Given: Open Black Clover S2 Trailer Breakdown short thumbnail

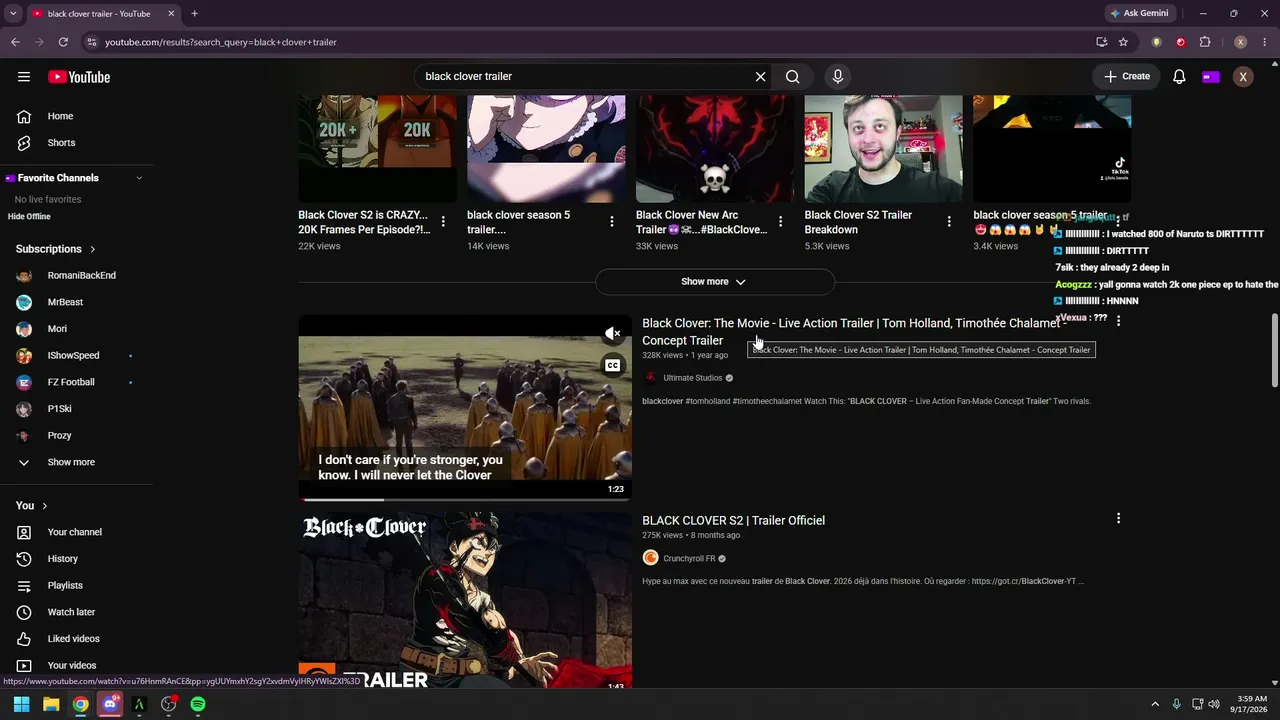Looking at the screenshot, I should tap(884, 149).
